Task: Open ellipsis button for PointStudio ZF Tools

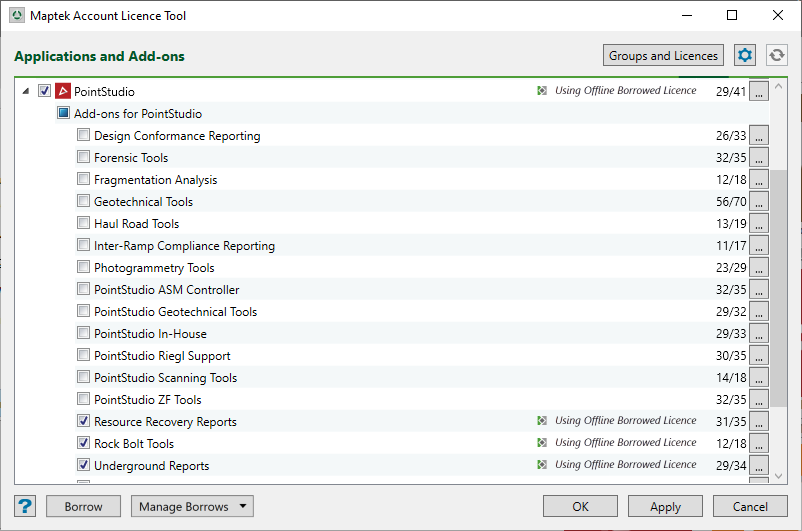Action: tap(759, 400)
